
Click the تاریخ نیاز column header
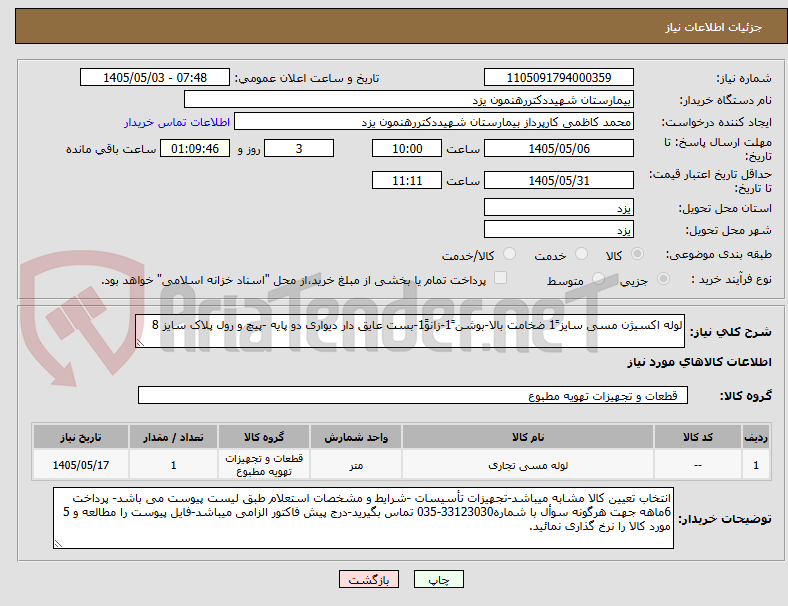pos(81,437)
